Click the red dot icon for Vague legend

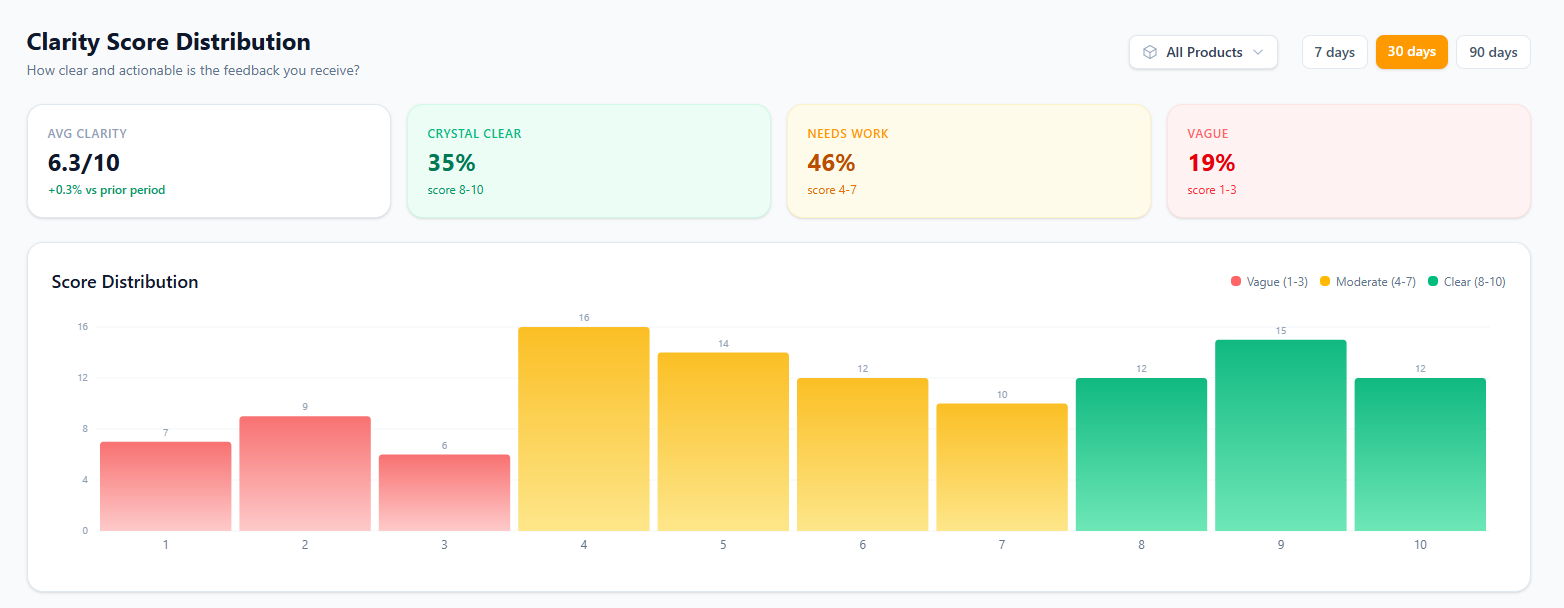click(1236, 281)
